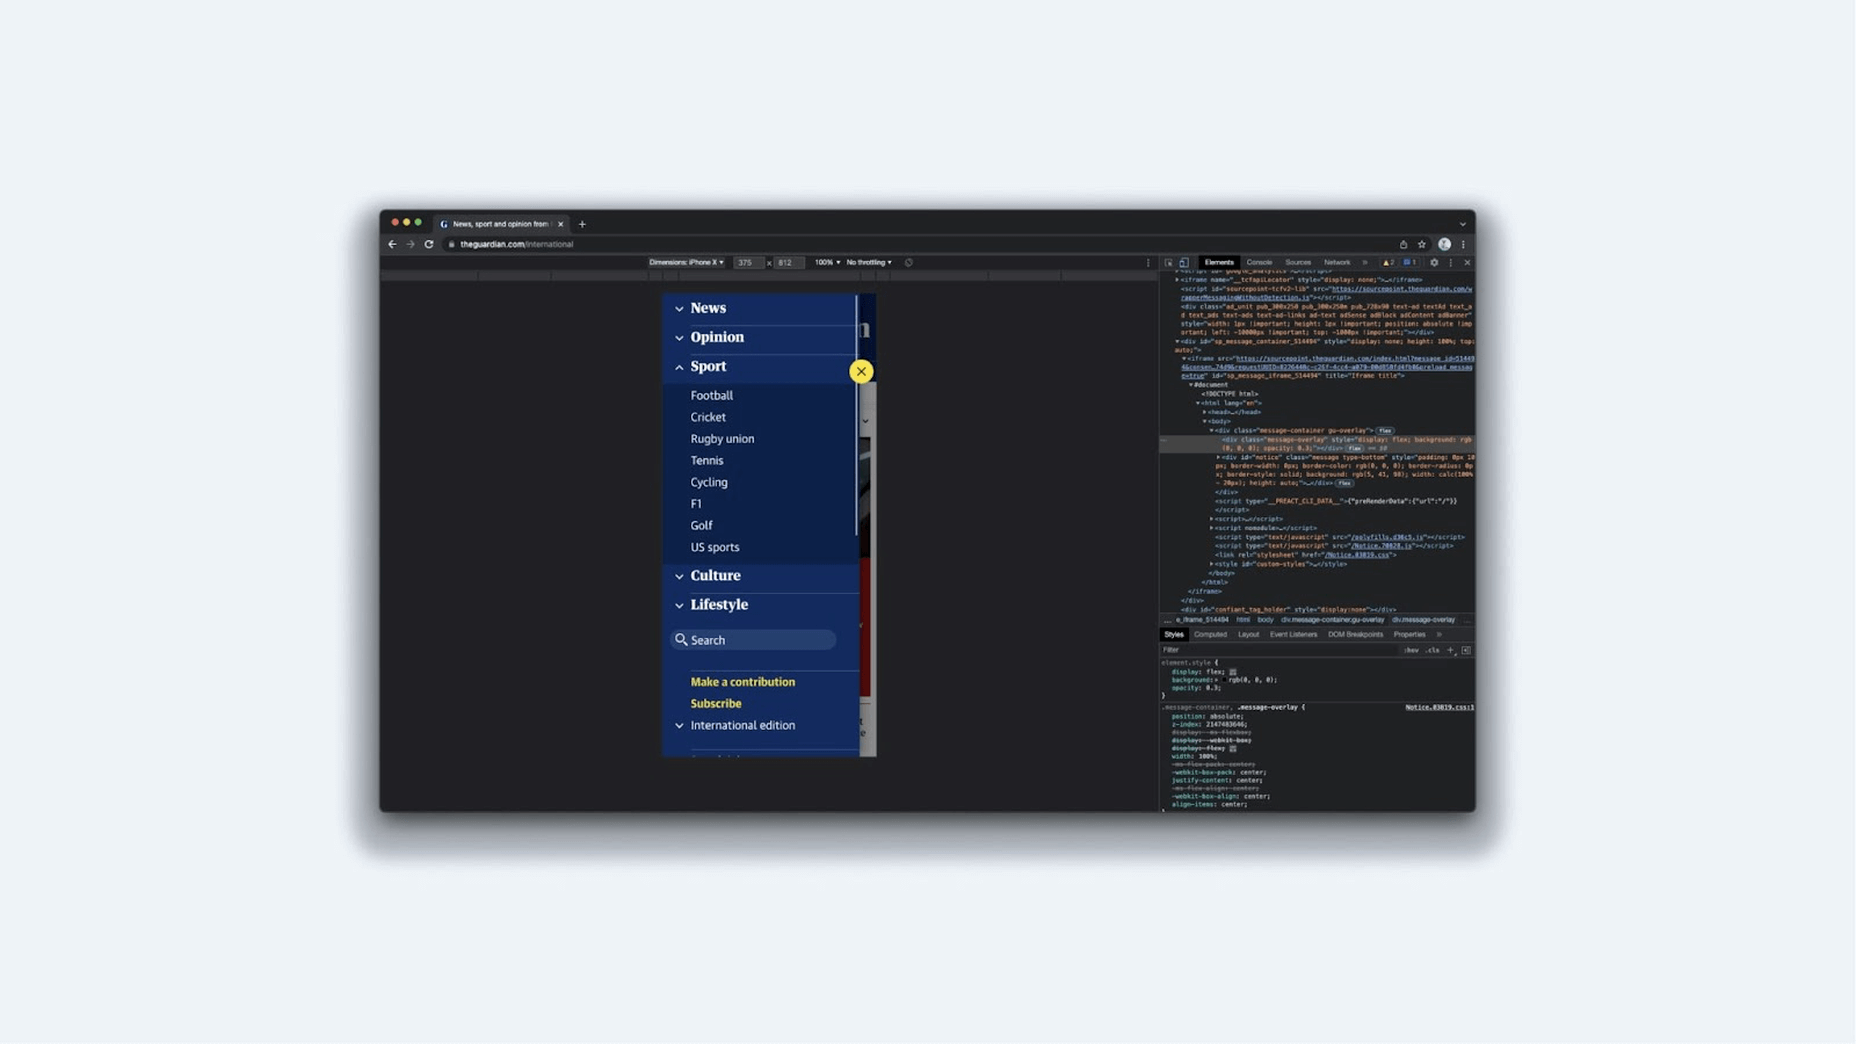This screenshot has width=1856, height=1044.
Task: Switch to the Network tab
Action: point(1337,263)
